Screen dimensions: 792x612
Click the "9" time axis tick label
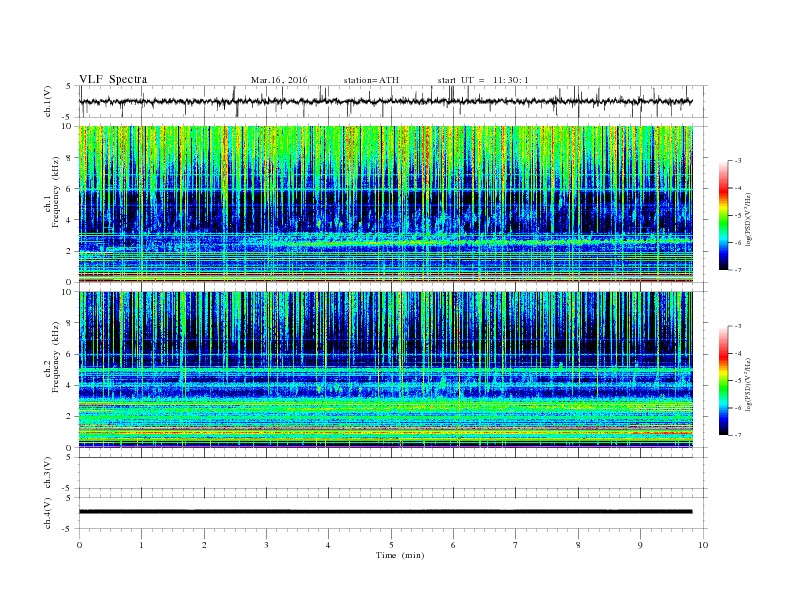coord(640,545)
